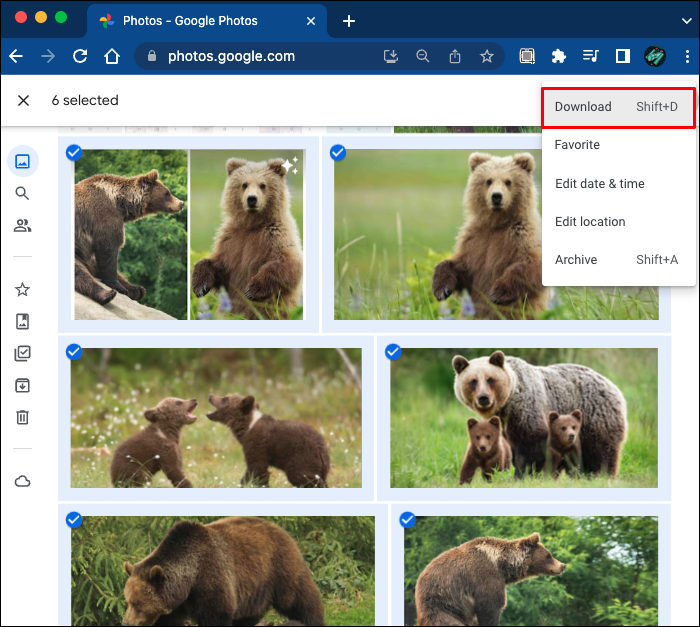Open Albums icon in sidebar
Screen dimensions: 700x627
[22, 322]
